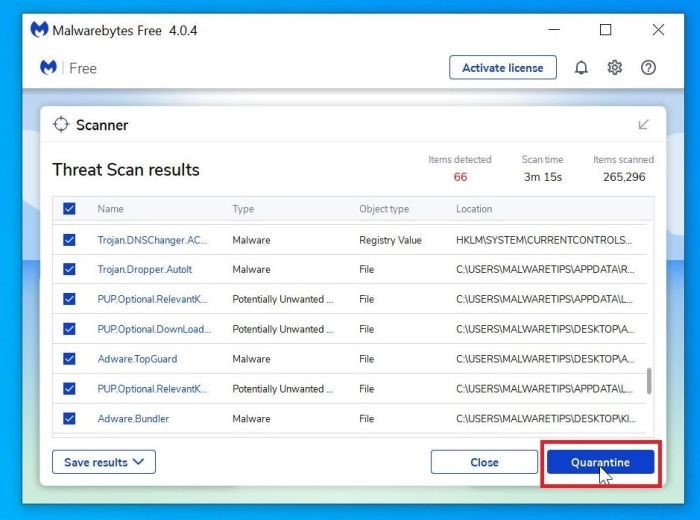
Task: Collapse the Scanner panel arrow icon
Action: pyautogui.click(x=643, y=125)
